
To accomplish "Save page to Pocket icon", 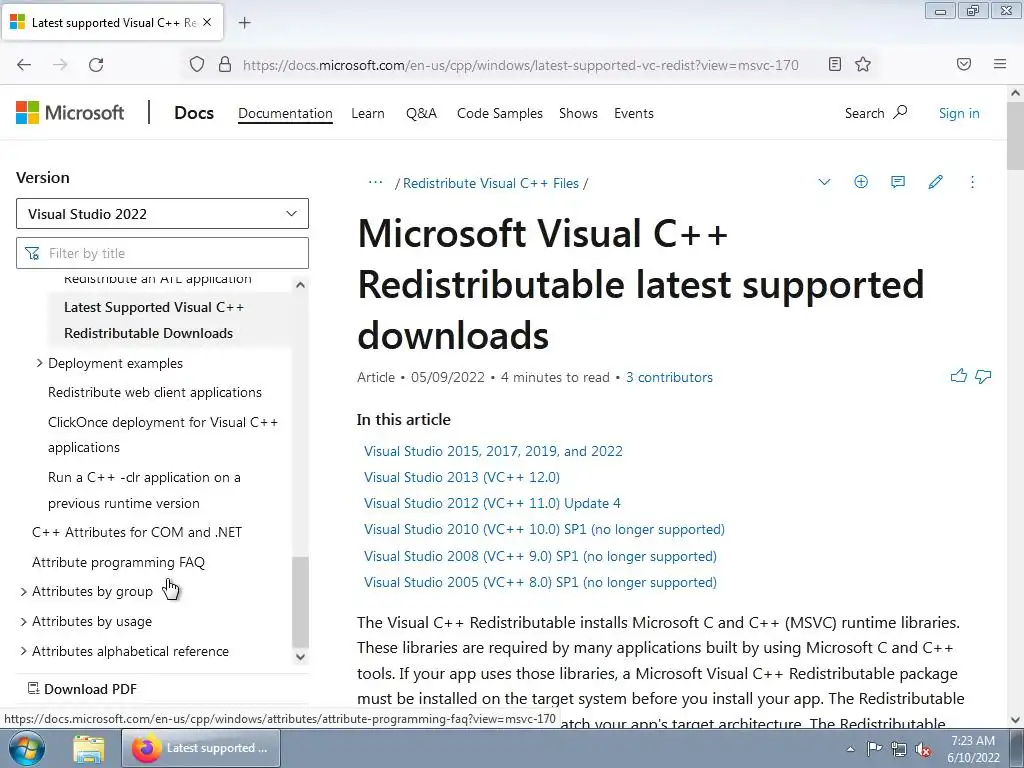I will tap(964, 64).
